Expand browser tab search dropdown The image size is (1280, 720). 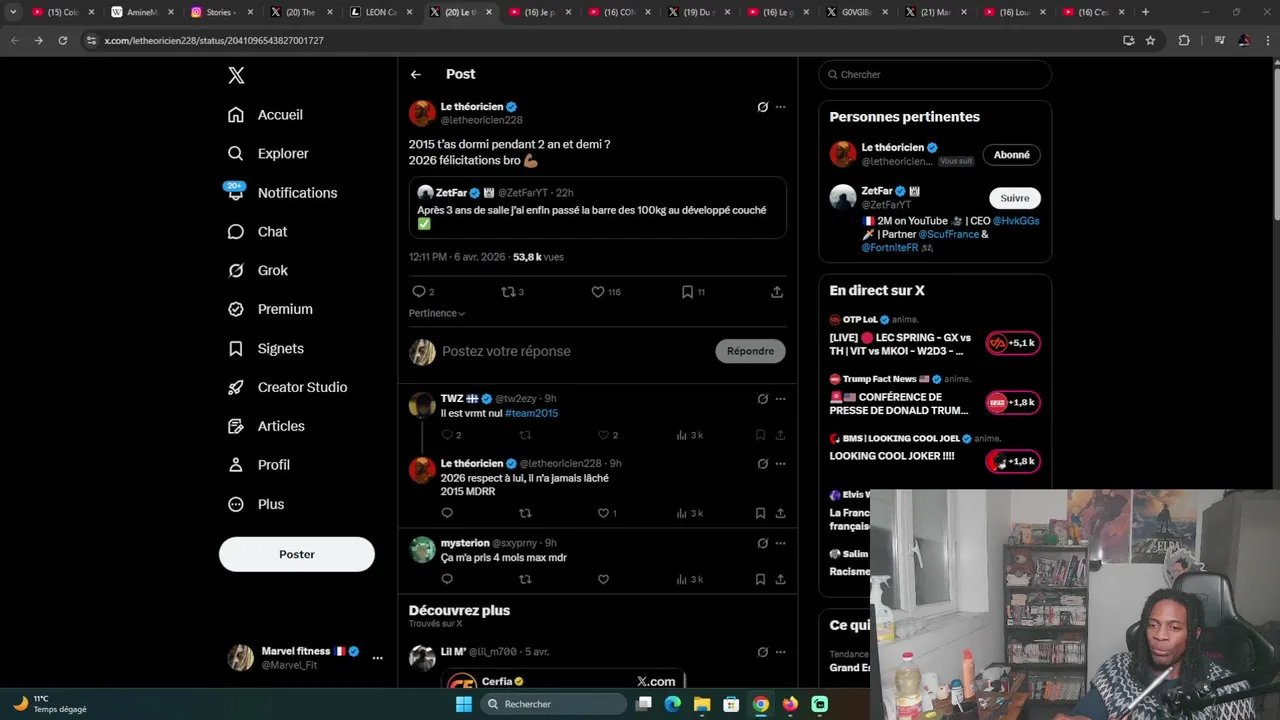(13, 12)
